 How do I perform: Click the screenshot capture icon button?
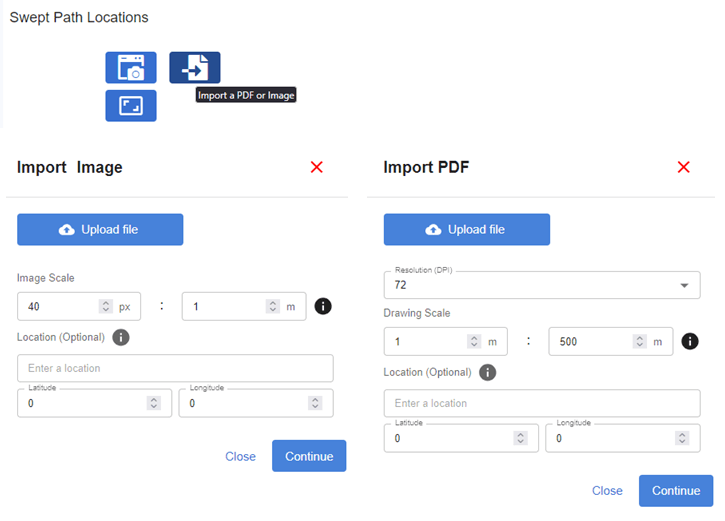tap(131, 67)
